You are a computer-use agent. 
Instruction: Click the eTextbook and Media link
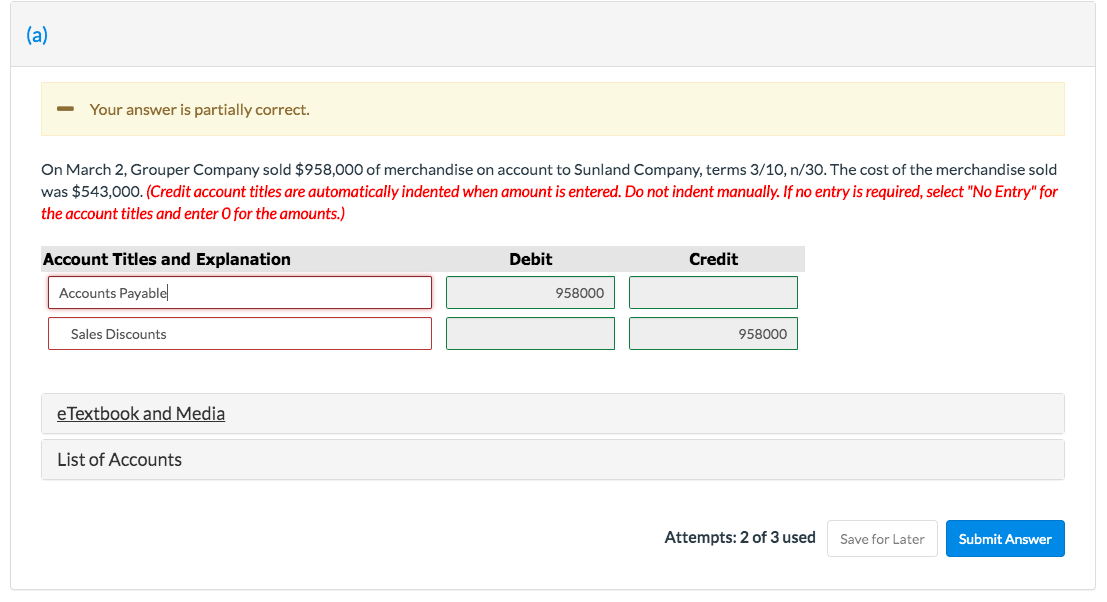[140, 413]
